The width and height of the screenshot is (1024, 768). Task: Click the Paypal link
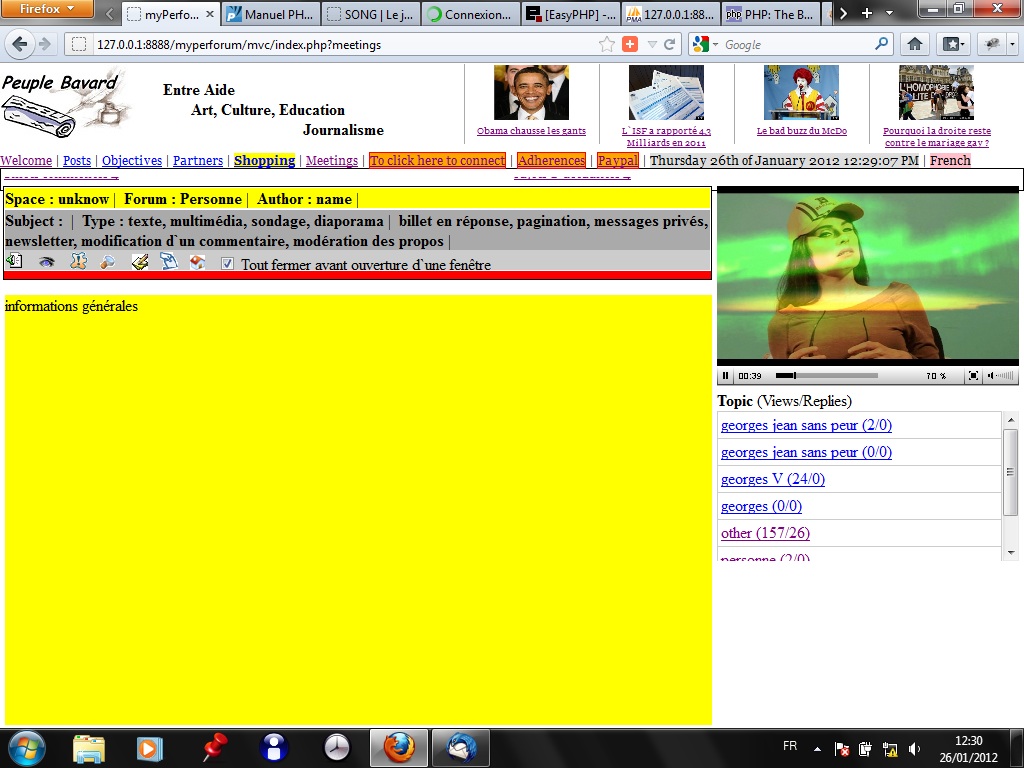click(x=618, y=160)
